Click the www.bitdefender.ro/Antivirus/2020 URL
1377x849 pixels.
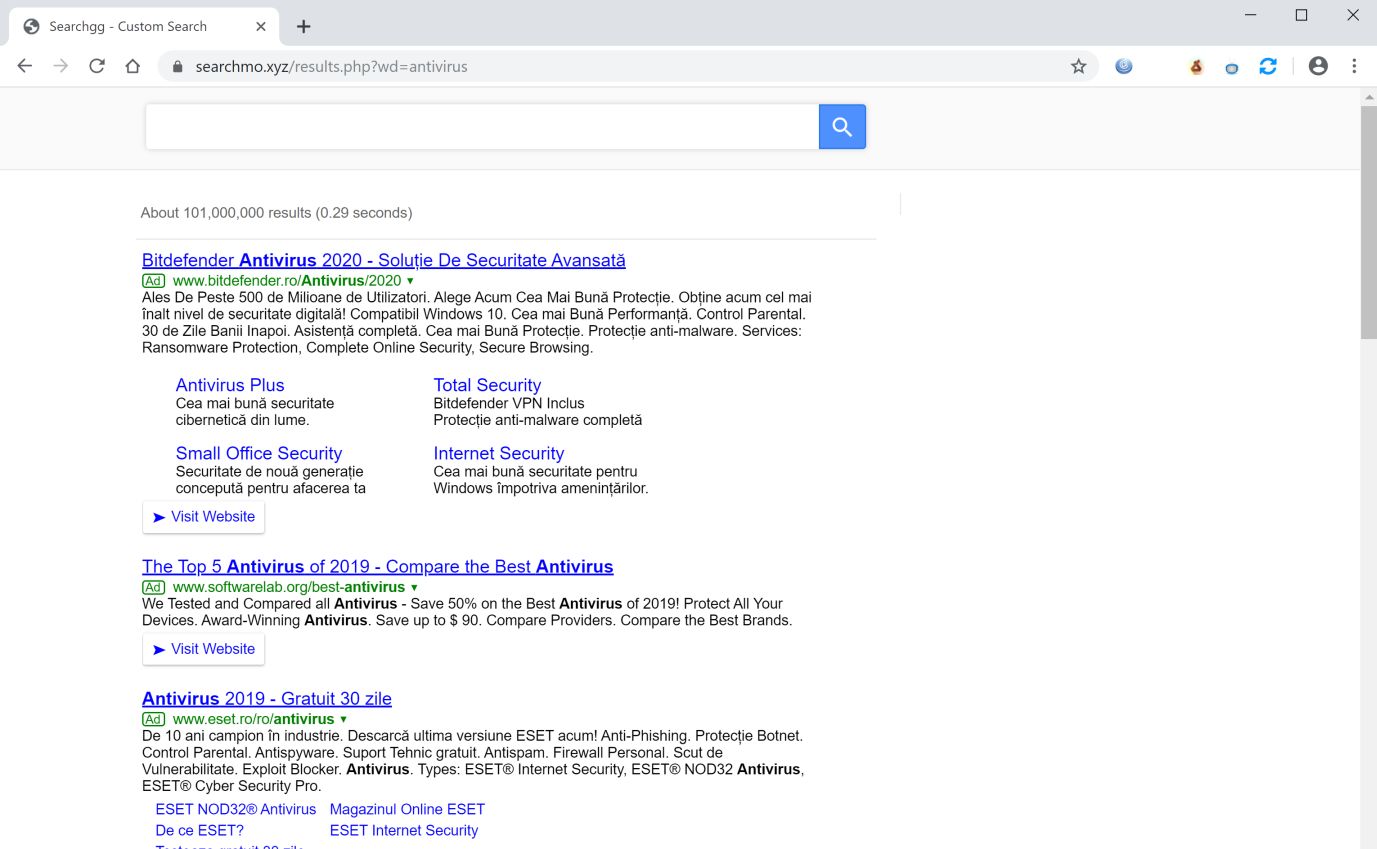[287, 281]
